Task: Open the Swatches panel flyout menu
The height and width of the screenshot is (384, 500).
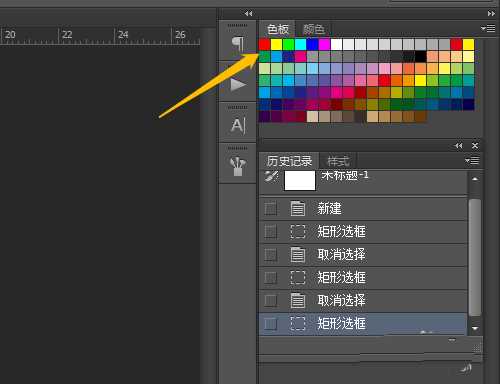Action: 488,29
